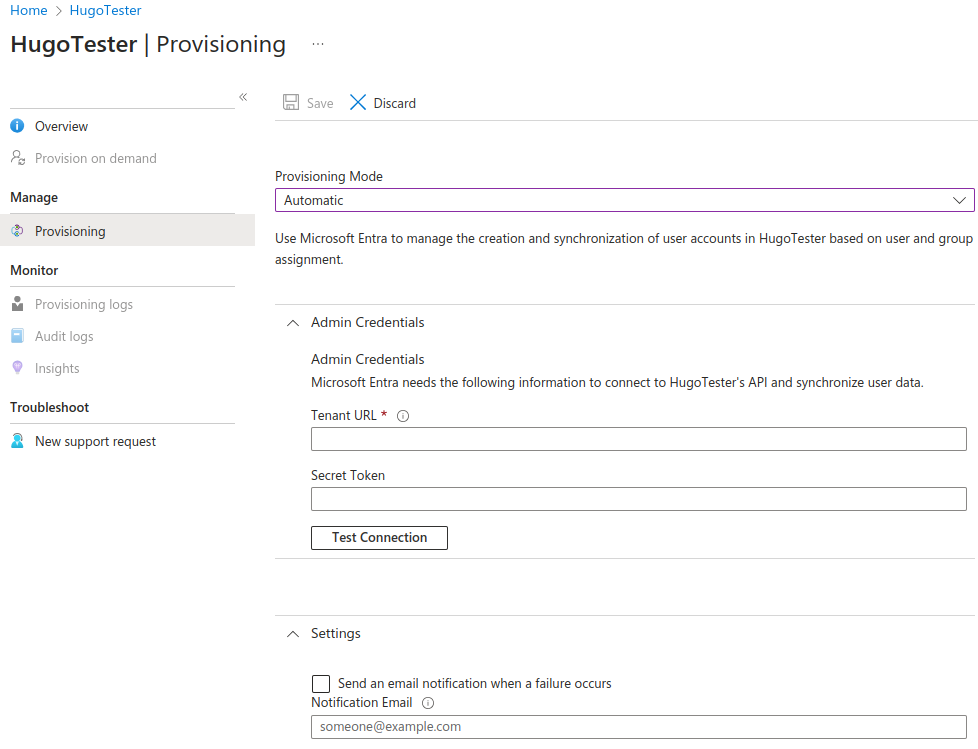The height and width of the screenshot is (749, 978).
Task: Open Insights menu item
Action: 57,368
